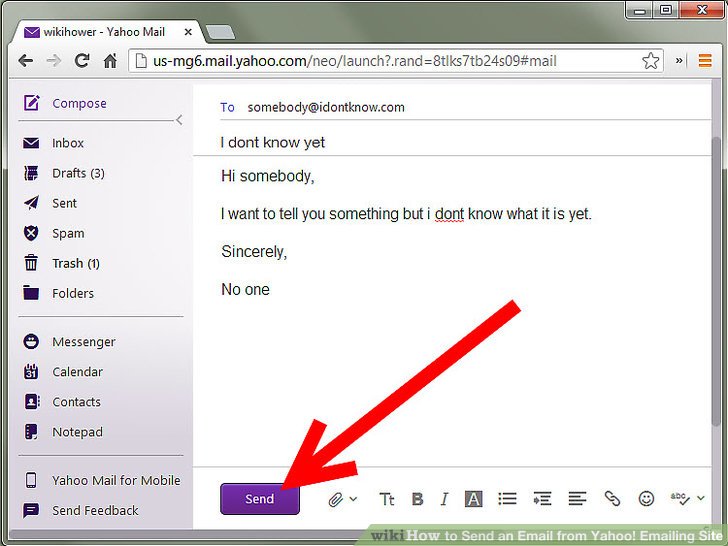Click the To label link
The image size is (728, 546).
click(227, 107)
